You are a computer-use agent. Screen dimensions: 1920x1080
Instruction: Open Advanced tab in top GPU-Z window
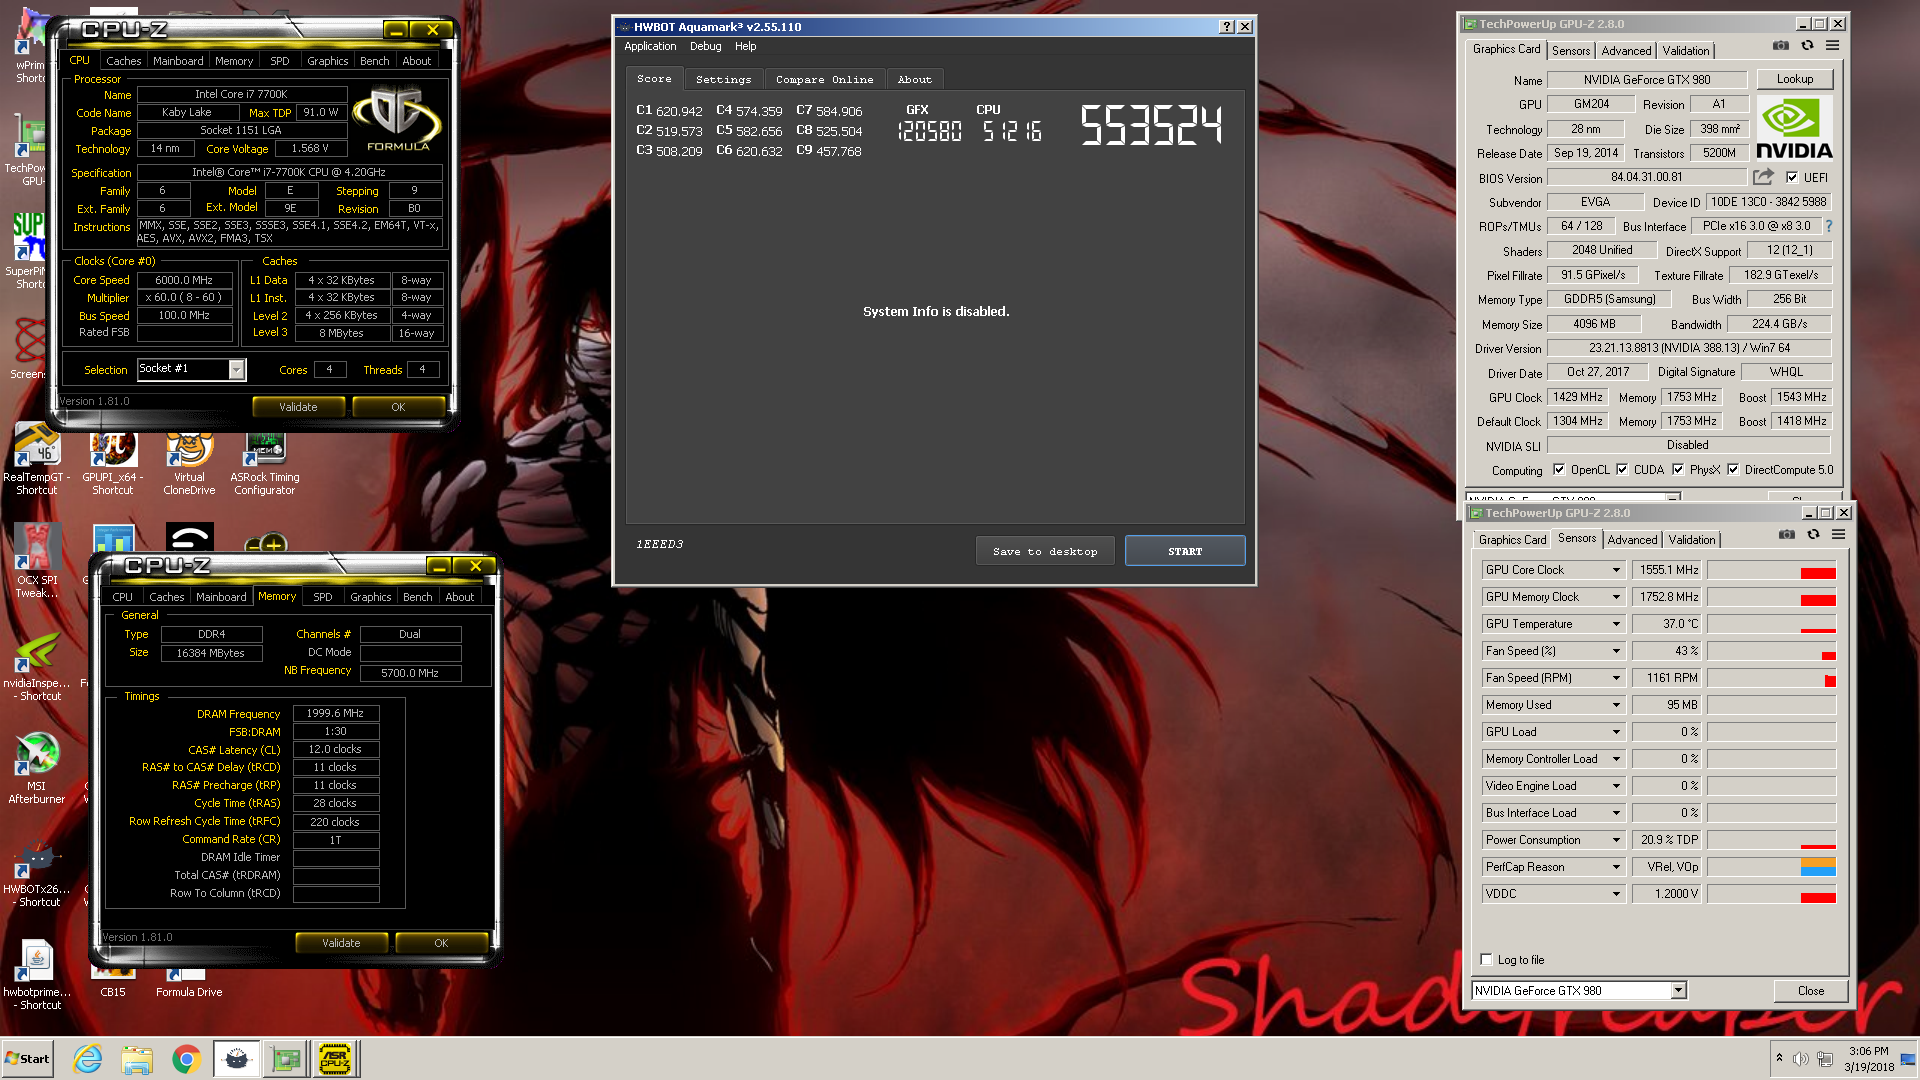[x=1626, y=51]
